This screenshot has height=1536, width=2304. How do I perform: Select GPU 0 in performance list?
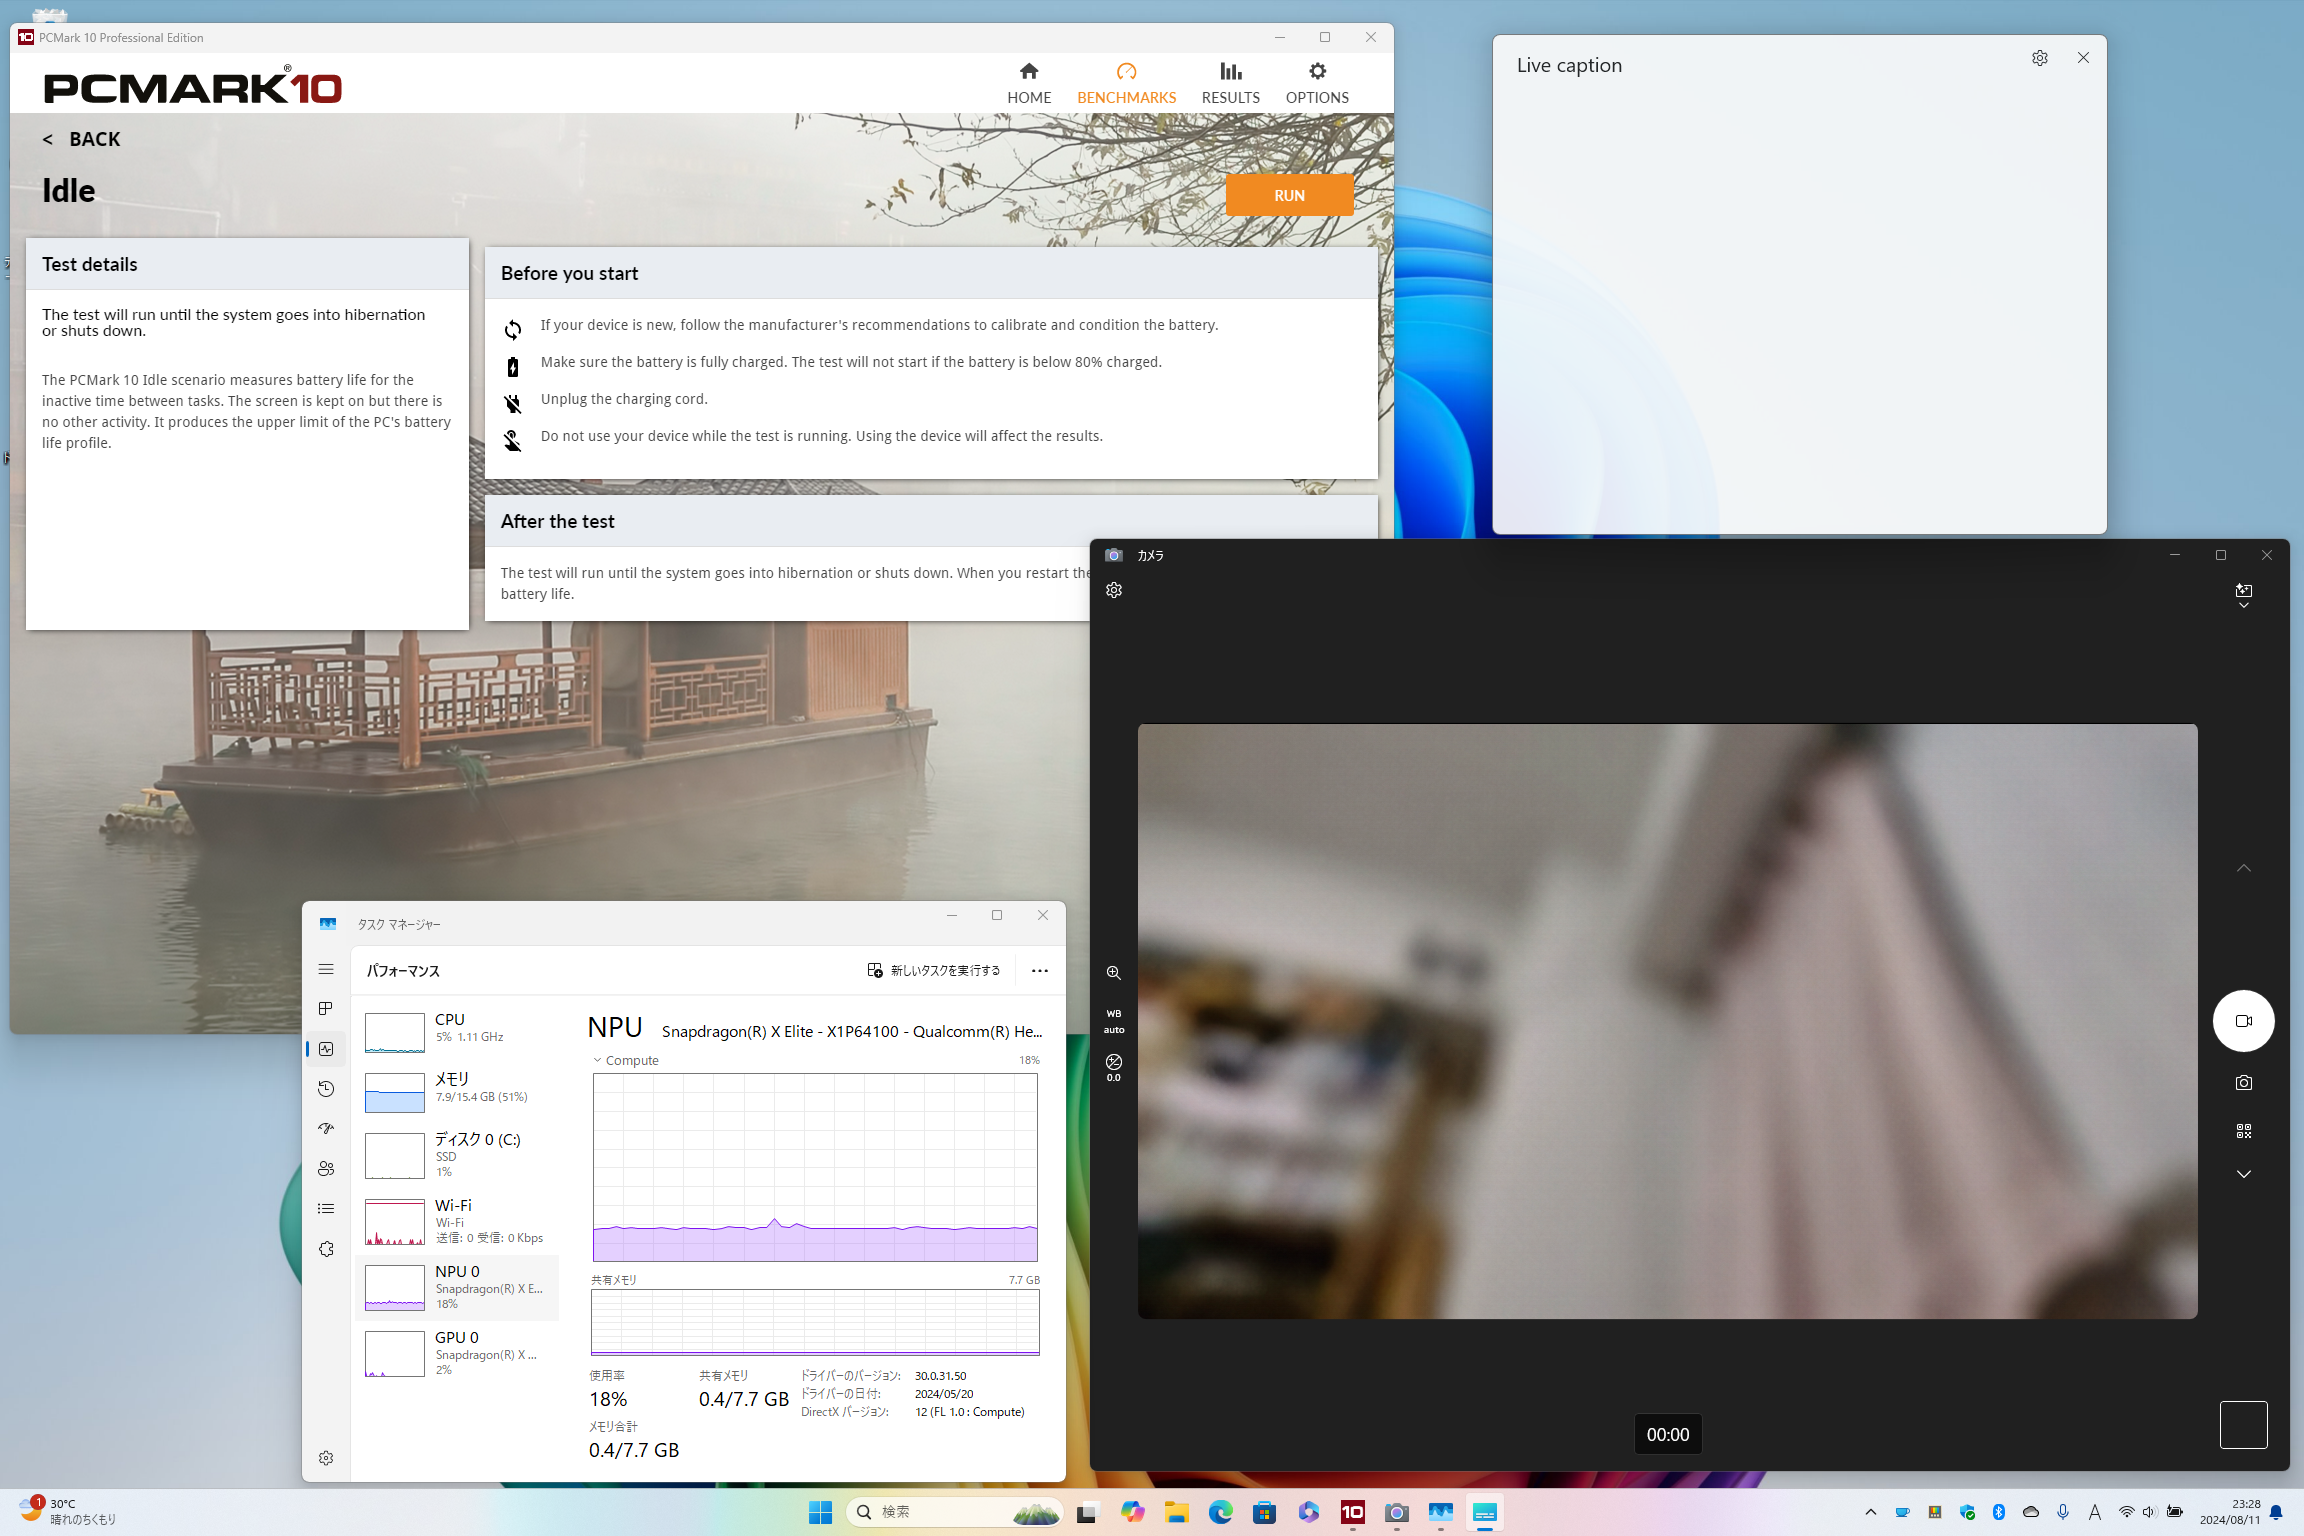(457, 1352)
